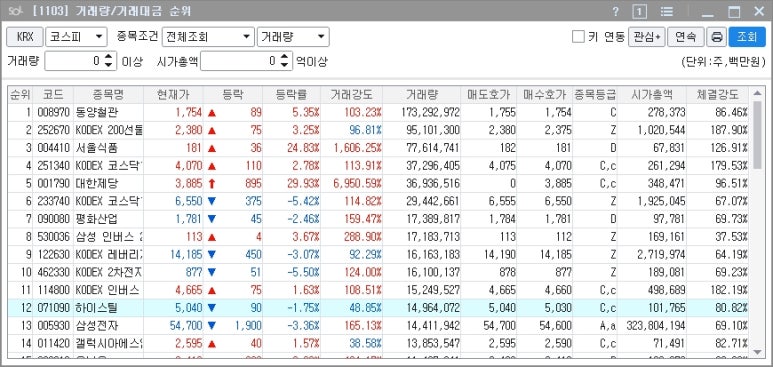Sort by the 거래강도 column header
The width and height of the screenshot is (773, 367).
tap(351, 95)
